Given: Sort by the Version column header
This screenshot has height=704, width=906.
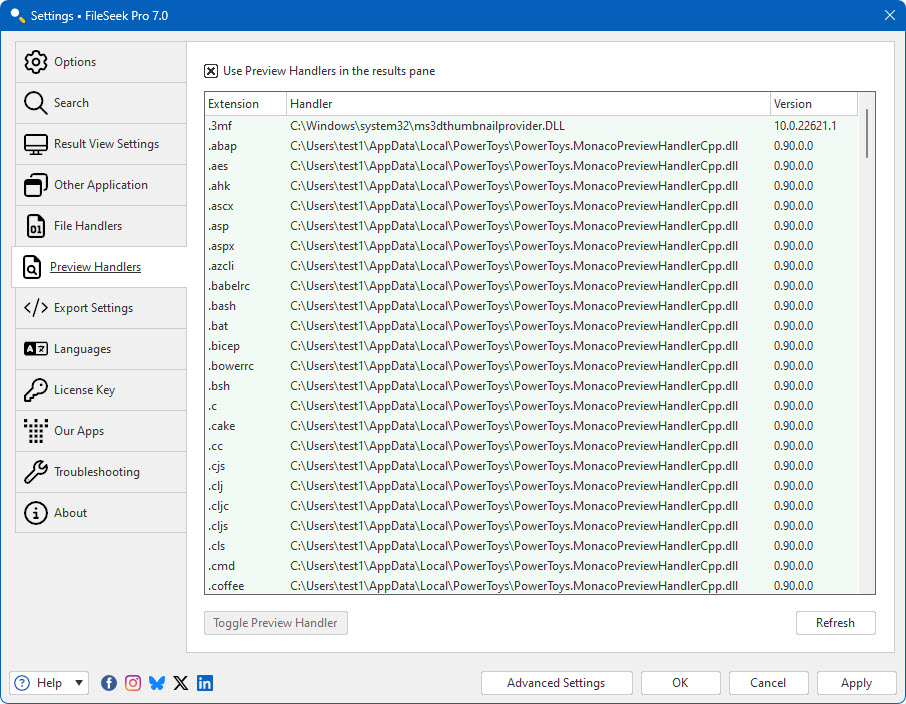Looking at the screenshot, I should (814, 104).
